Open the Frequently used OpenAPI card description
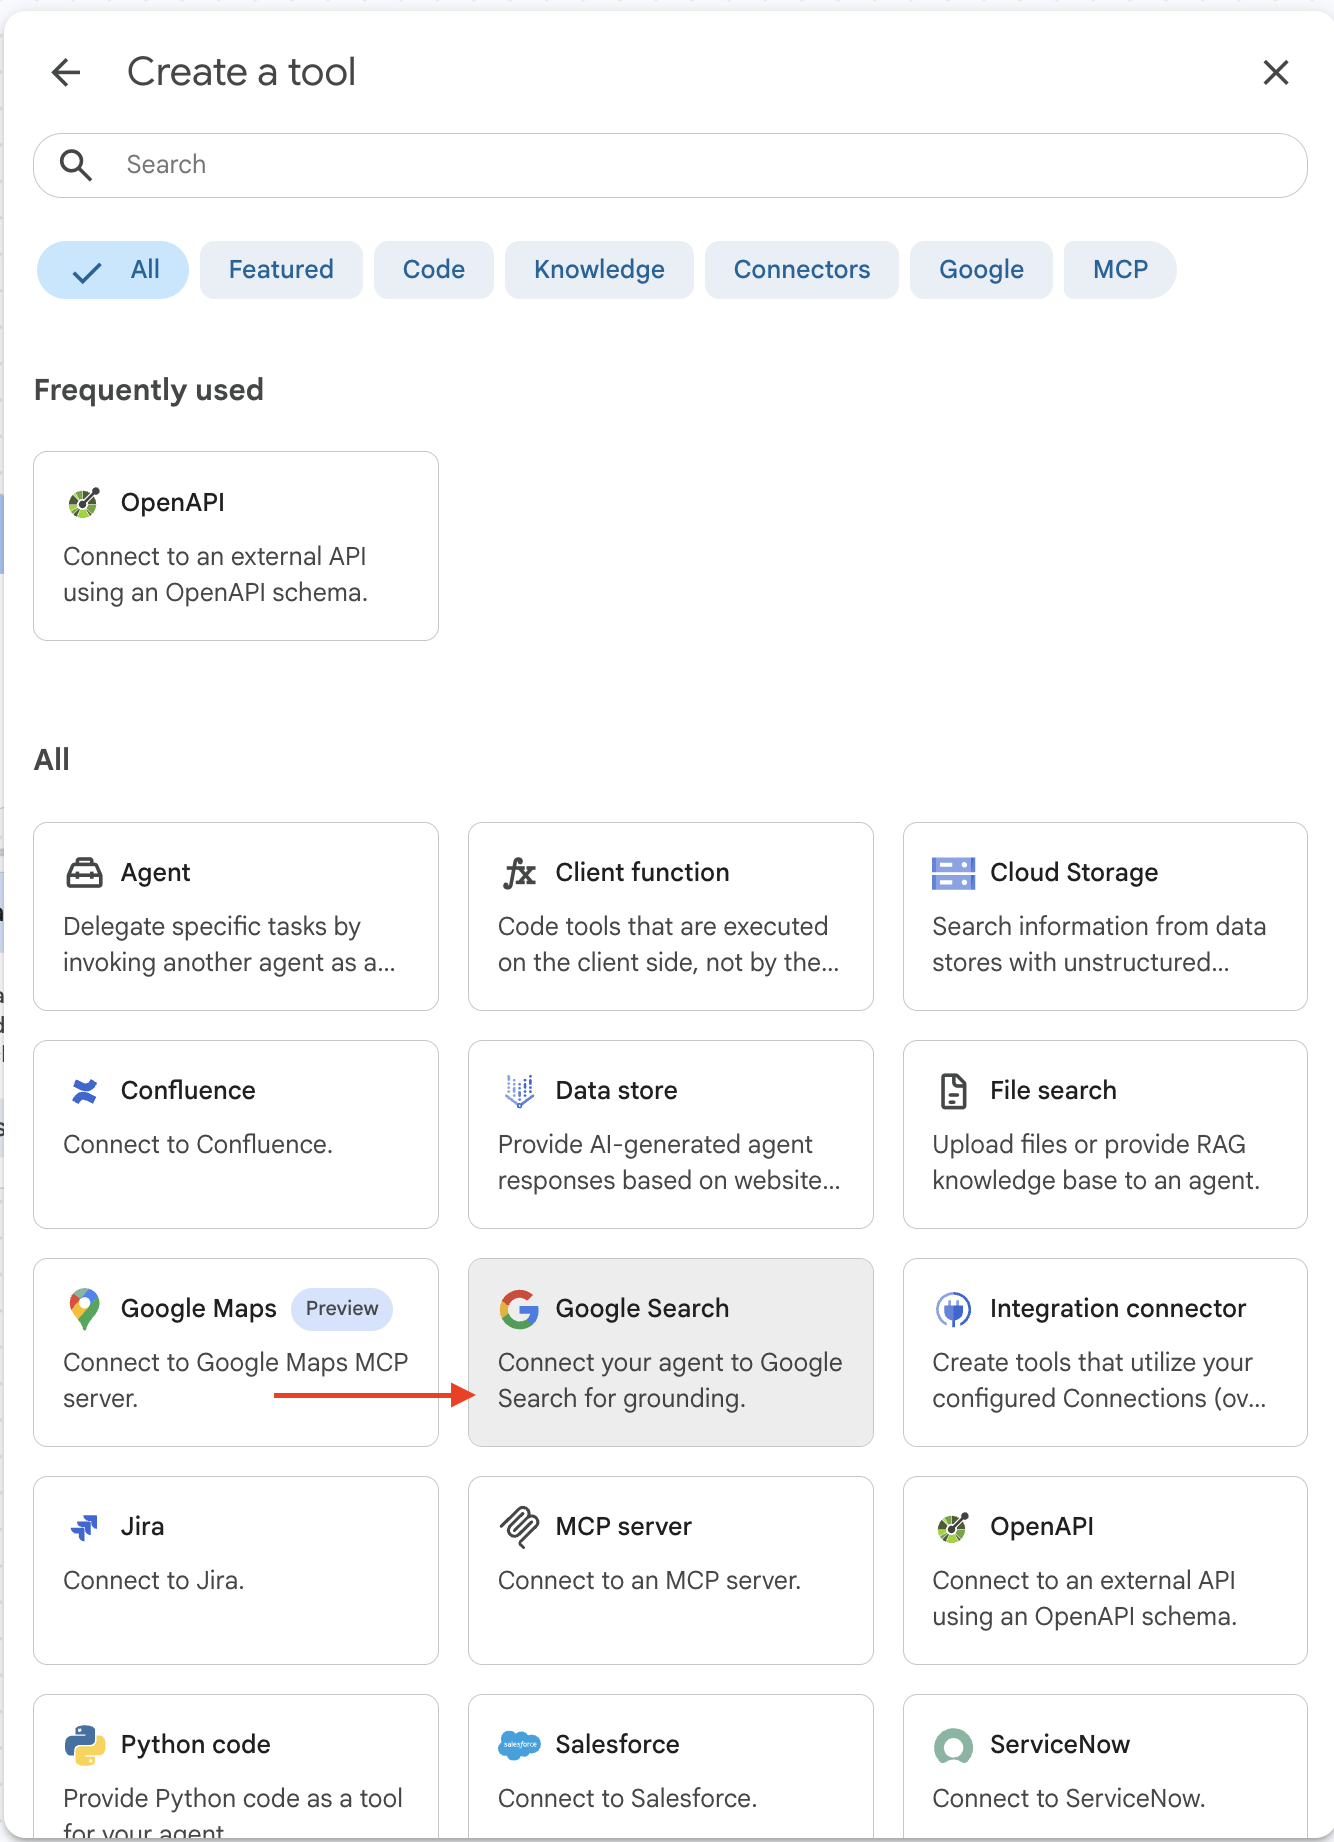Image resolution: width=1334 pixels, height=1842 pixels. (215, 574)
